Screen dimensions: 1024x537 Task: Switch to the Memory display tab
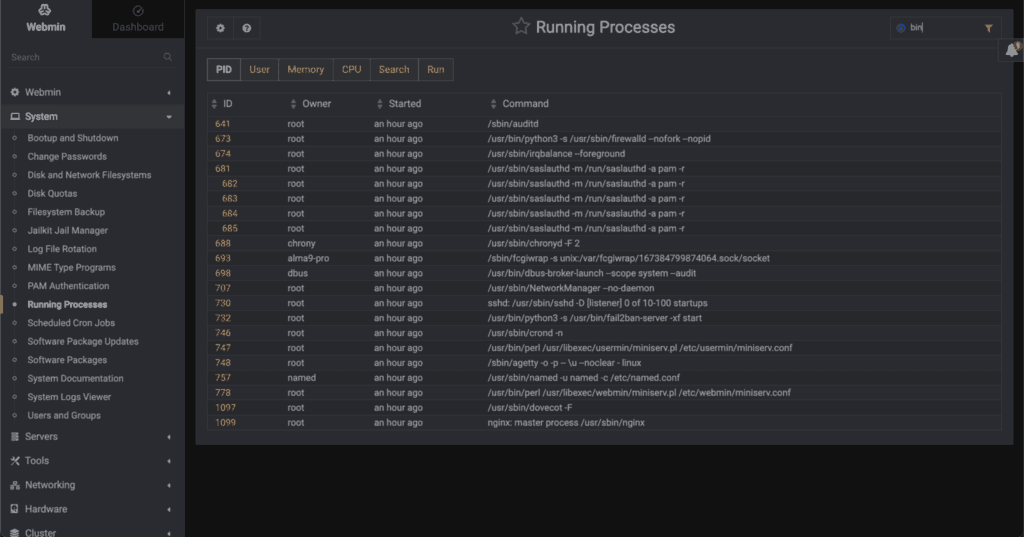(306, 69)
